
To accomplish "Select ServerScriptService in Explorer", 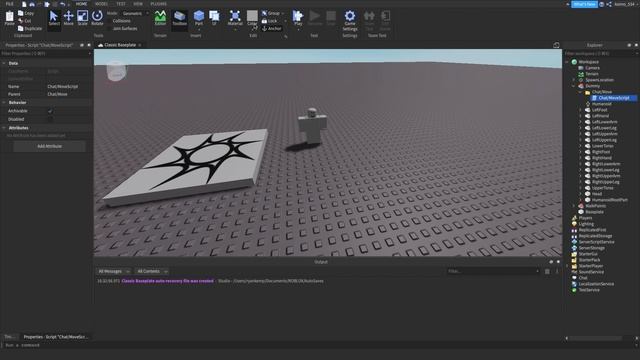I will coord(596,242).
